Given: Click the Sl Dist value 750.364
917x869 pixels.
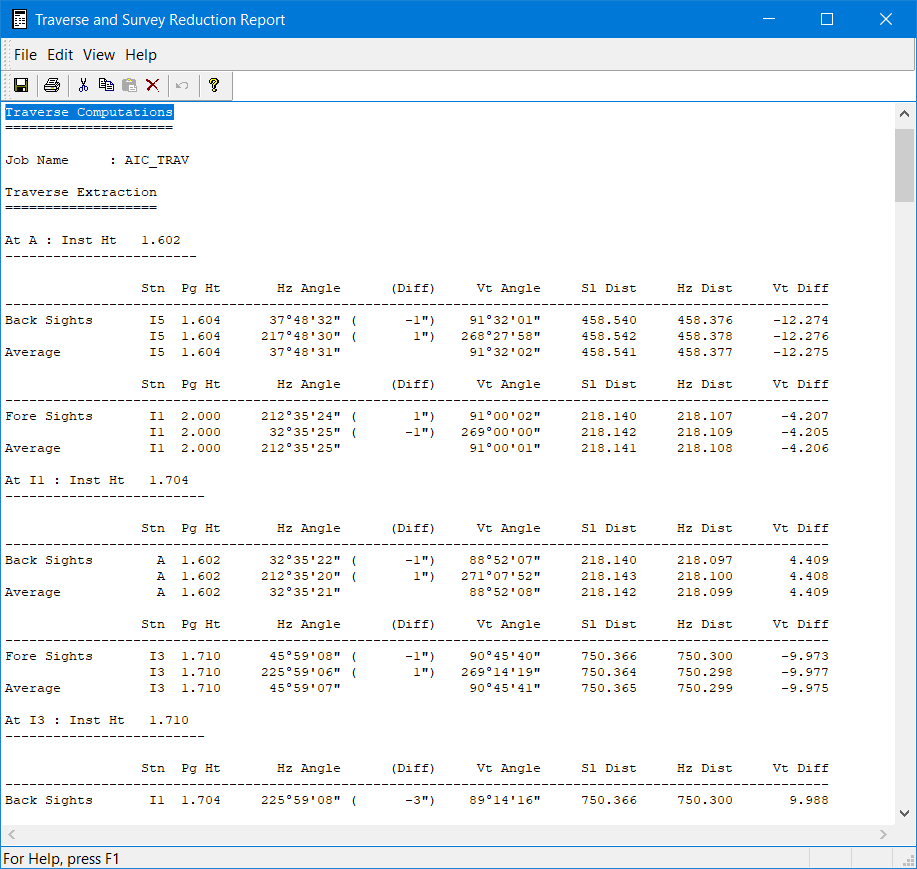Looking at the screenshot, I should pos(609,672).
